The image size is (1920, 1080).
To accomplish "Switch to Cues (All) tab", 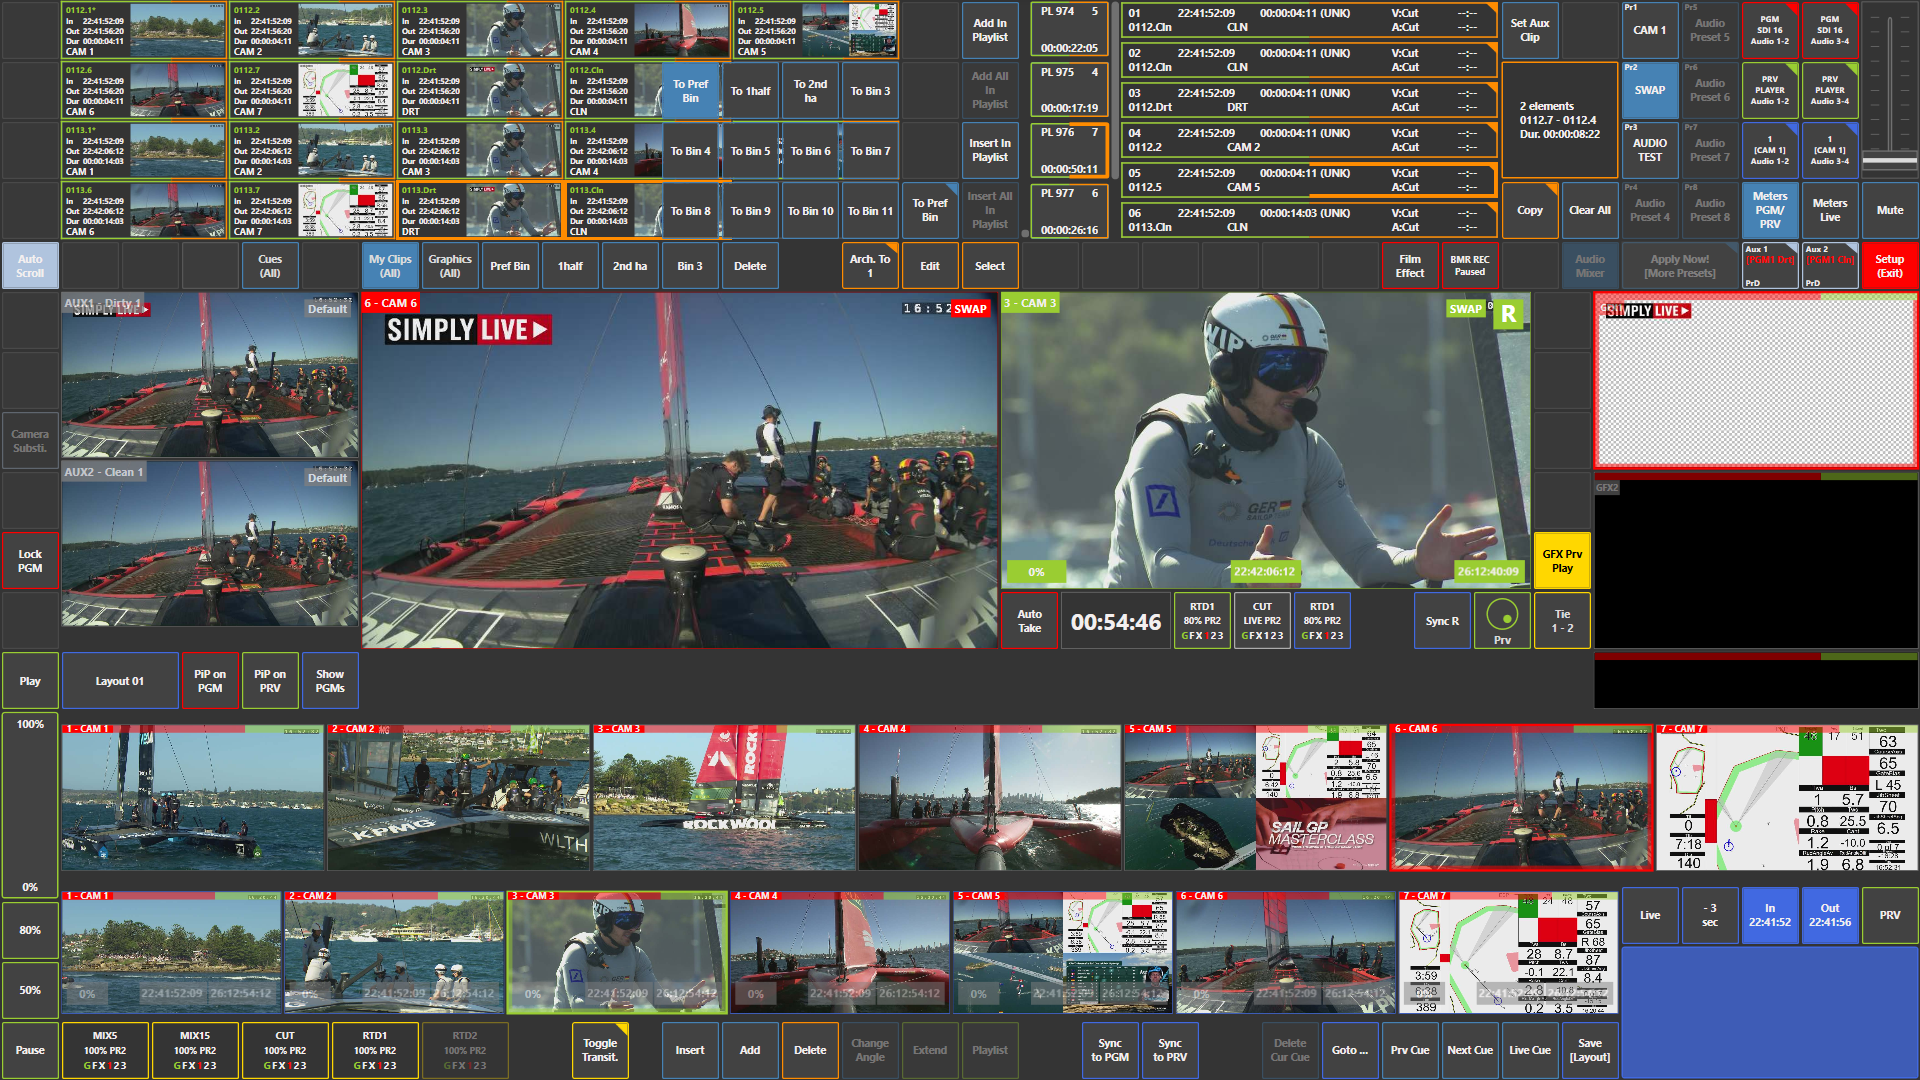I will pyautogui.click(x=270, y=266).
